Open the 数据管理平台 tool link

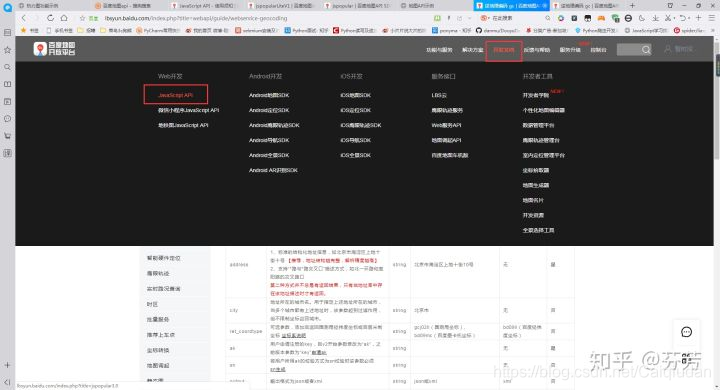(538, 125)
